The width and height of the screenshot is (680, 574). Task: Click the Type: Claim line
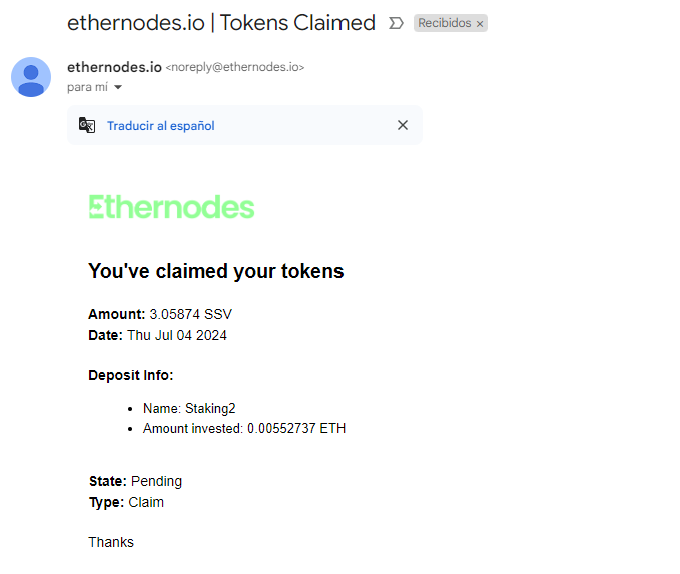click(126, 502)
